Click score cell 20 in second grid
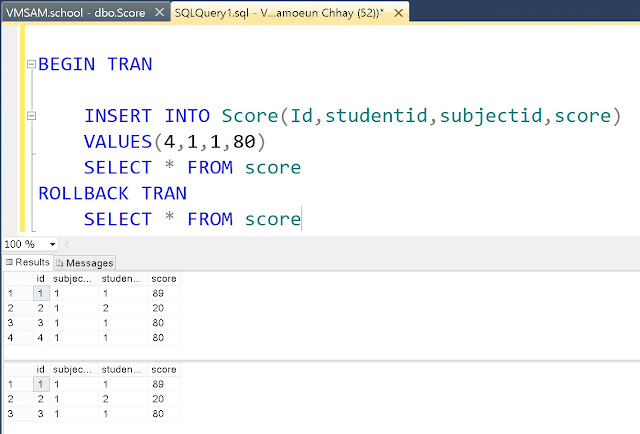The image size is (640, 434). pos(164,399)
